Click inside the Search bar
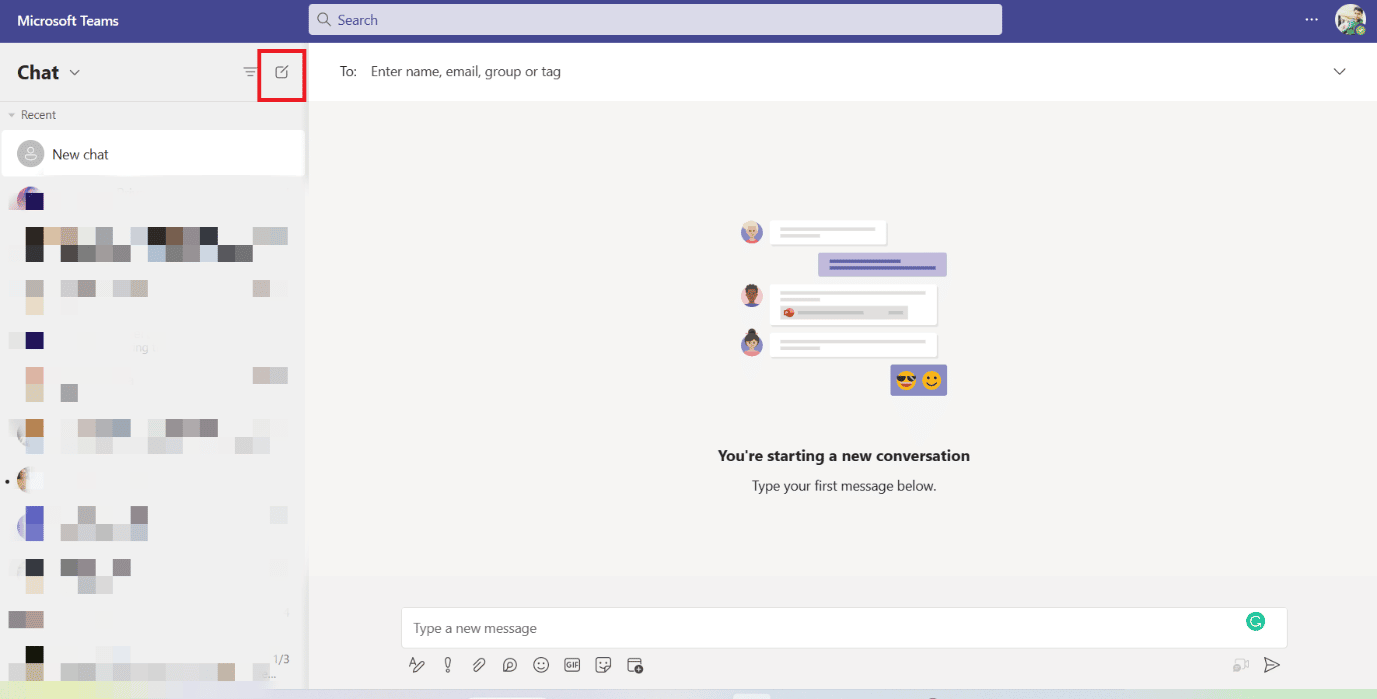Viewport: 1377px width, 699px height. pos(655,20)
